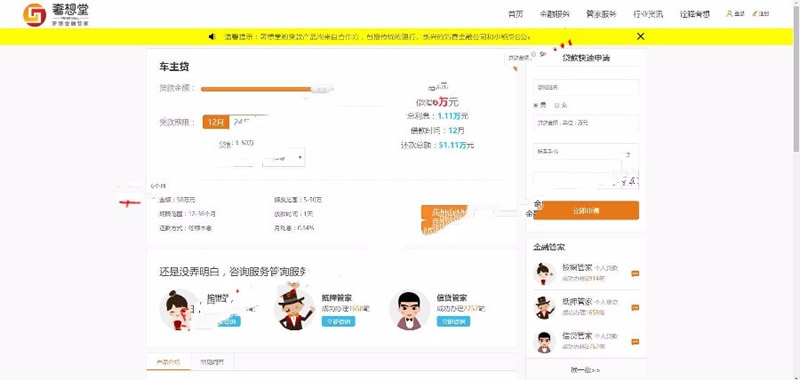Close the yellow notice banner

pyautogui.click(x=641, y=36)
